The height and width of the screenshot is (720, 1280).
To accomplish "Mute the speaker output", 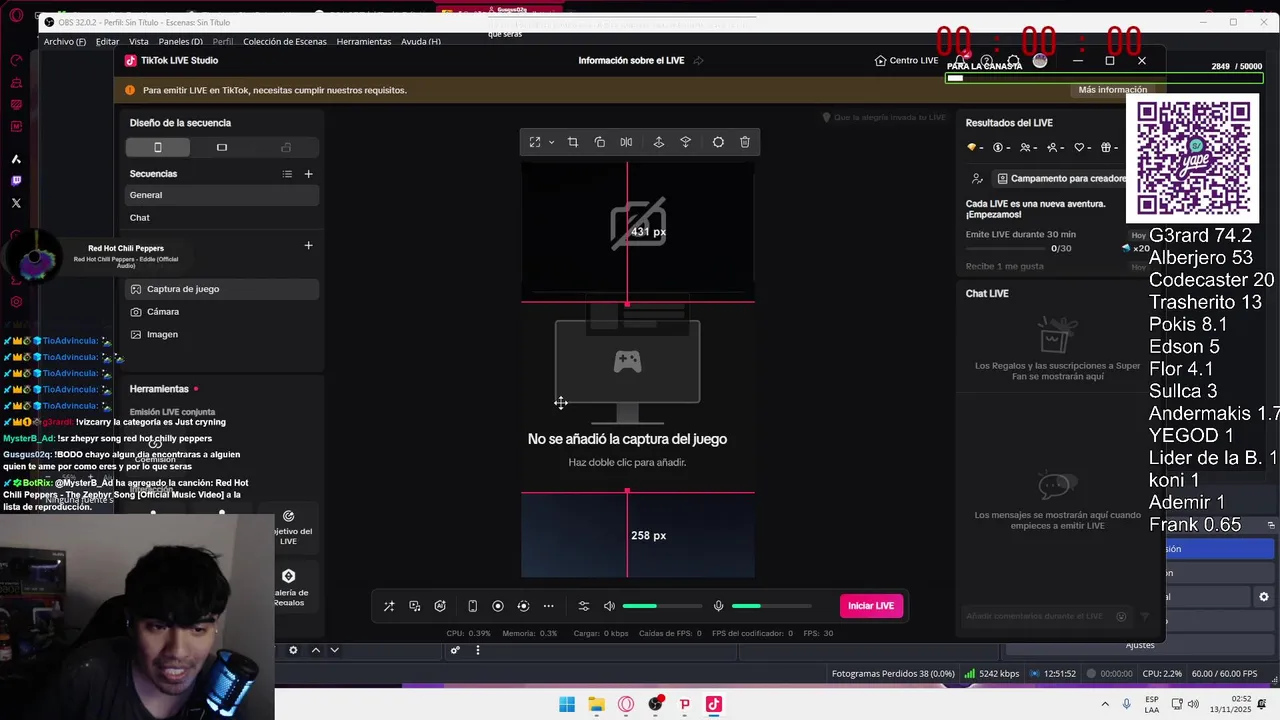I will click(609, 606).
